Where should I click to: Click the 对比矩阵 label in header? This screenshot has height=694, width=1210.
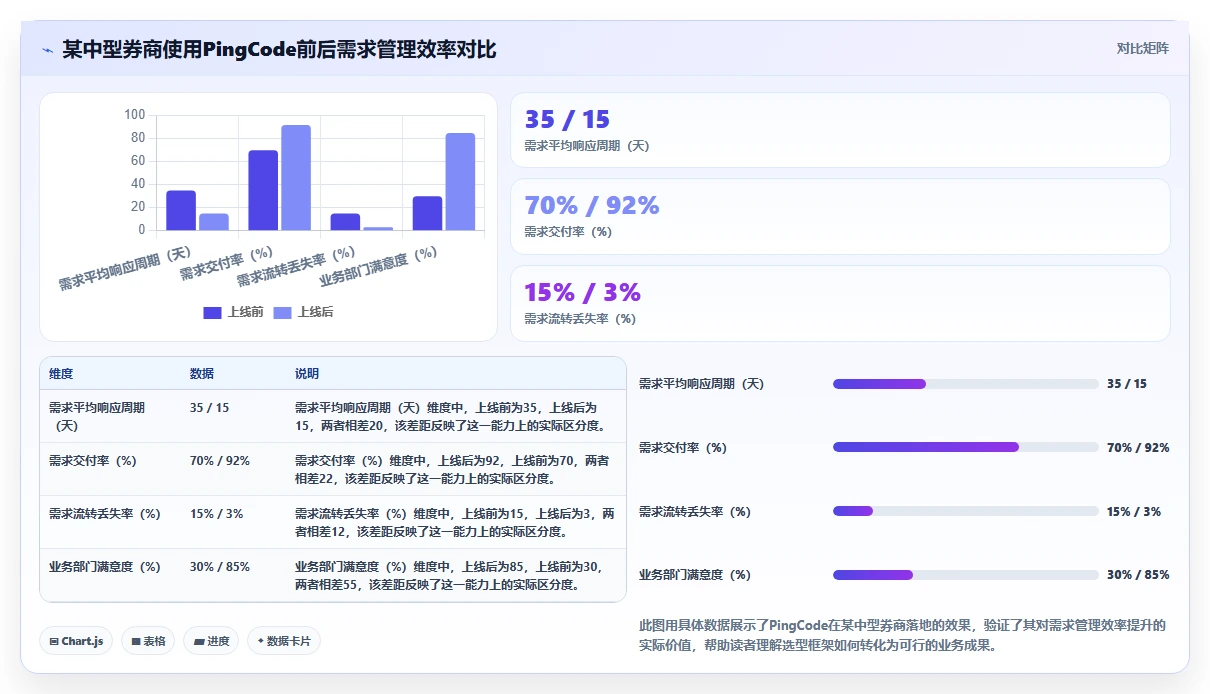pos(1143,48)
